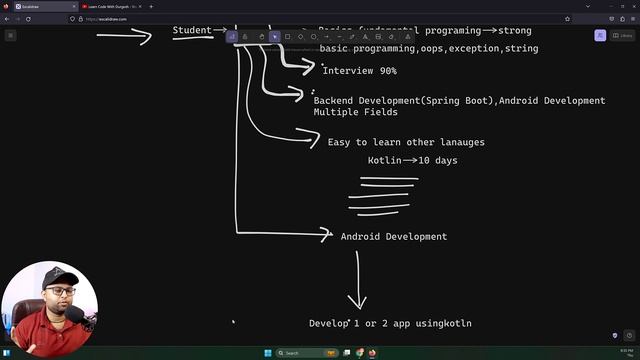Select the Insert image tool
640x360 pixels.
pyautogui.click(x=378, y=37)
